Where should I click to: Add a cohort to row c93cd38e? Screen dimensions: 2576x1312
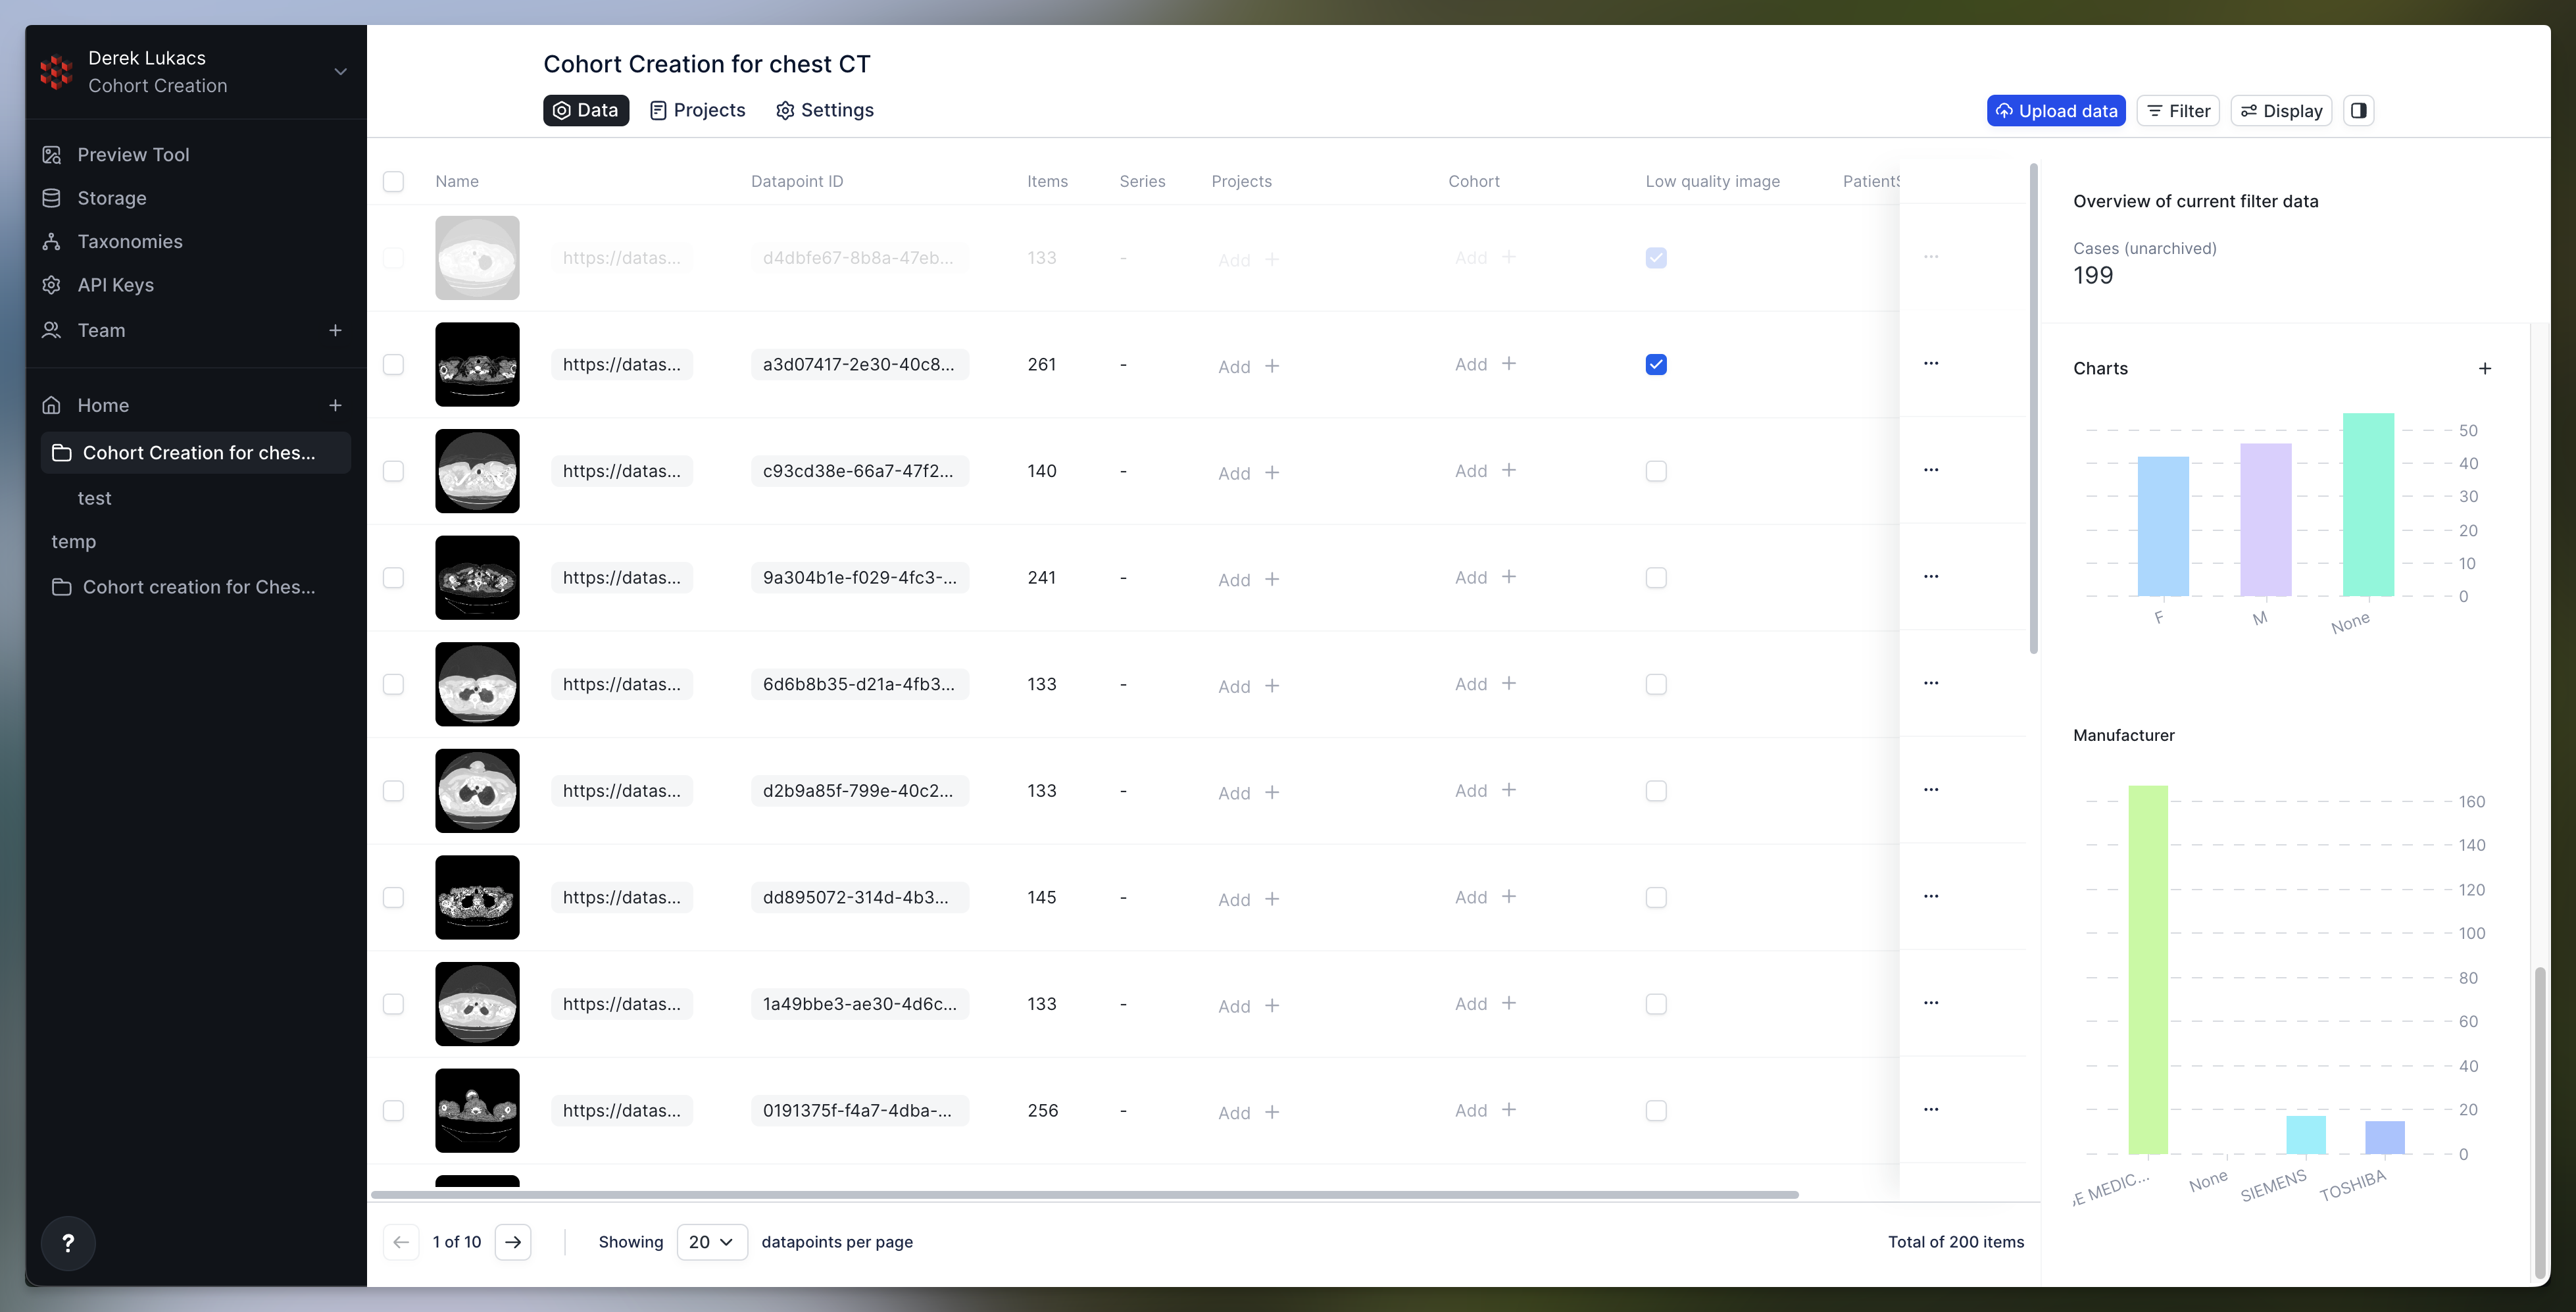pyautogui.click(x=1485, y=470)
